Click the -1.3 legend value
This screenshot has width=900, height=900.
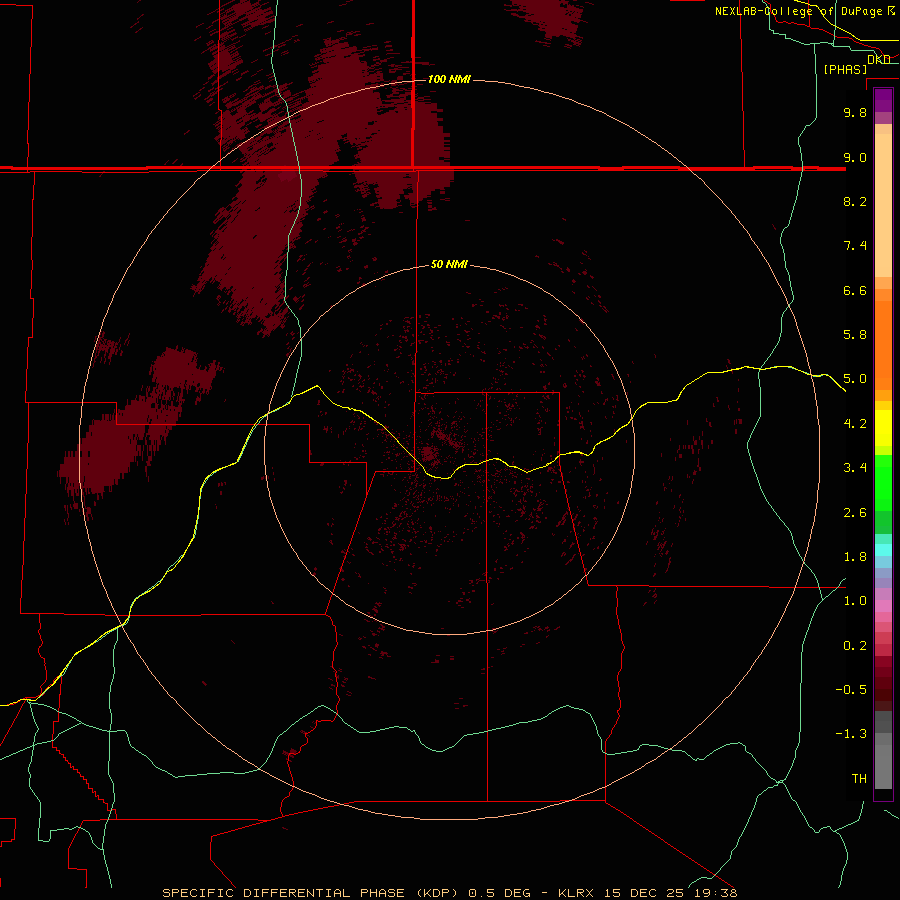(x=851, y=734)
